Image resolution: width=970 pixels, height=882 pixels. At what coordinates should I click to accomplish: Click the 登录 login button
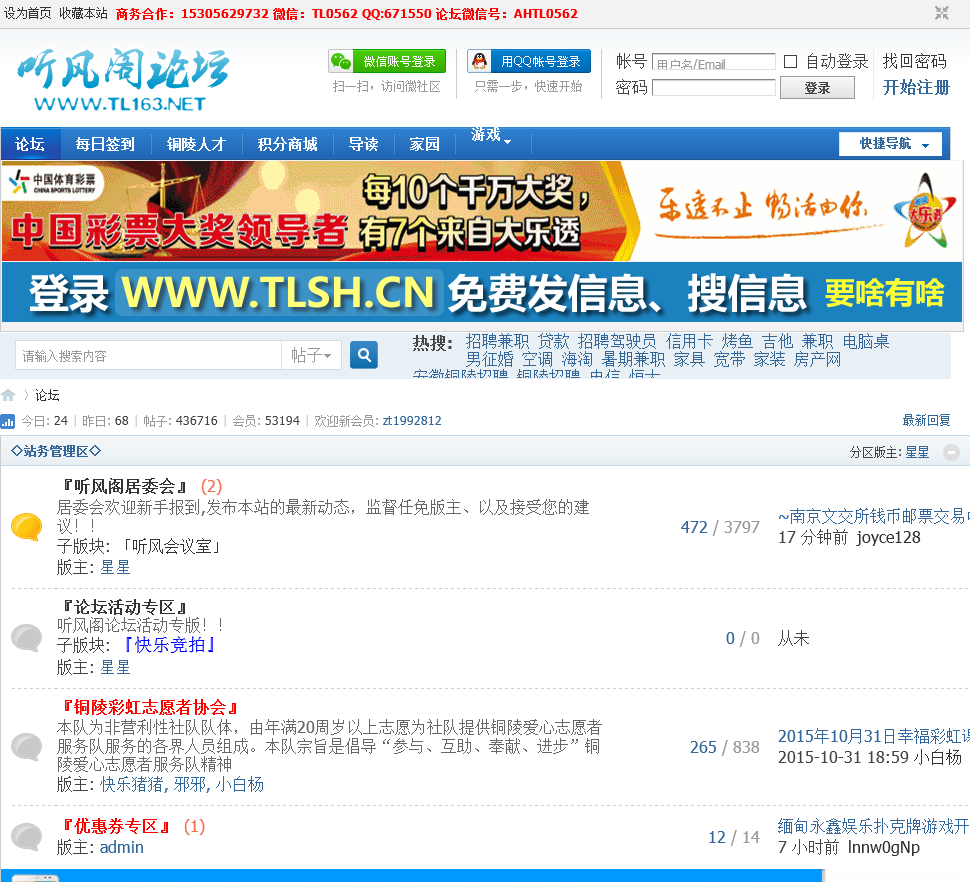(817, 88)
